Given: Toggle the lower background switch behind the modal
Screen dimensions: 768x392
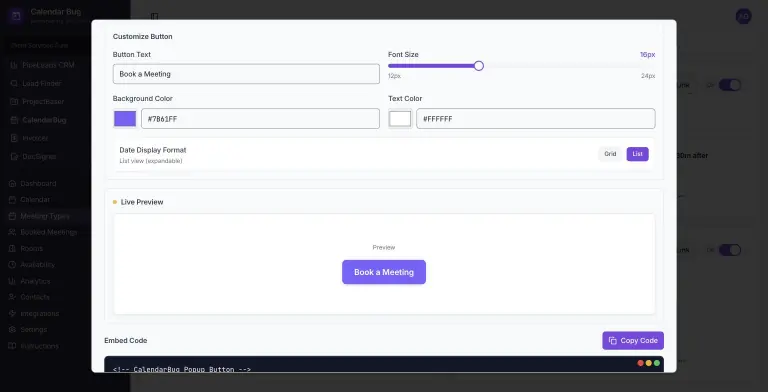Looking at the screenshot, I should coord(730,250).
